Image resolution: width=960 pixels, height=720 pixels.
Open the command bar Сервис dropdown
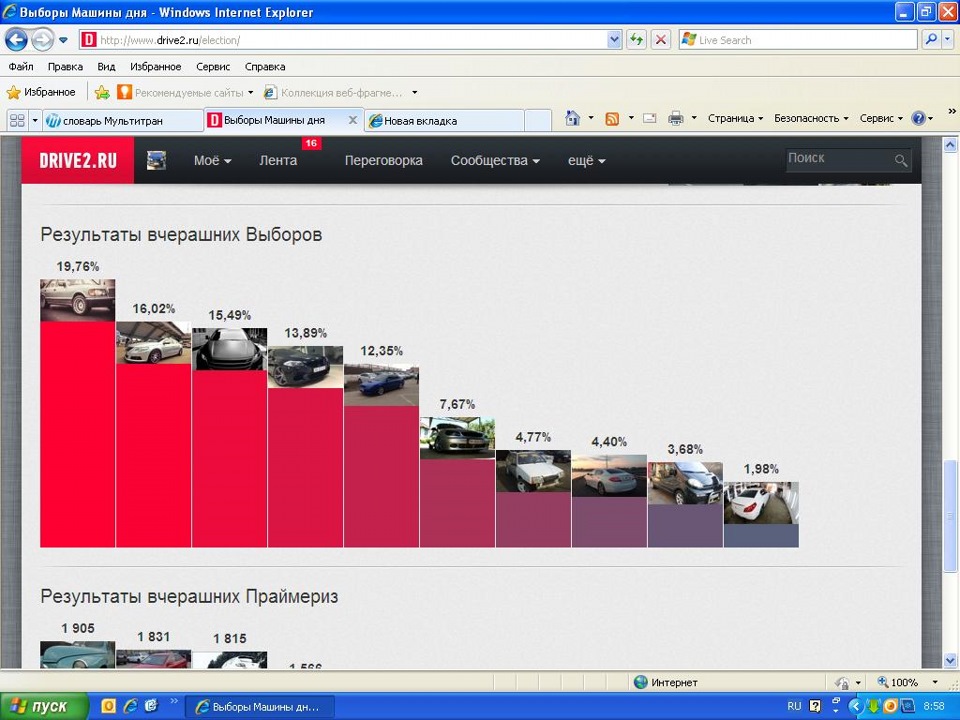[881, 118]
